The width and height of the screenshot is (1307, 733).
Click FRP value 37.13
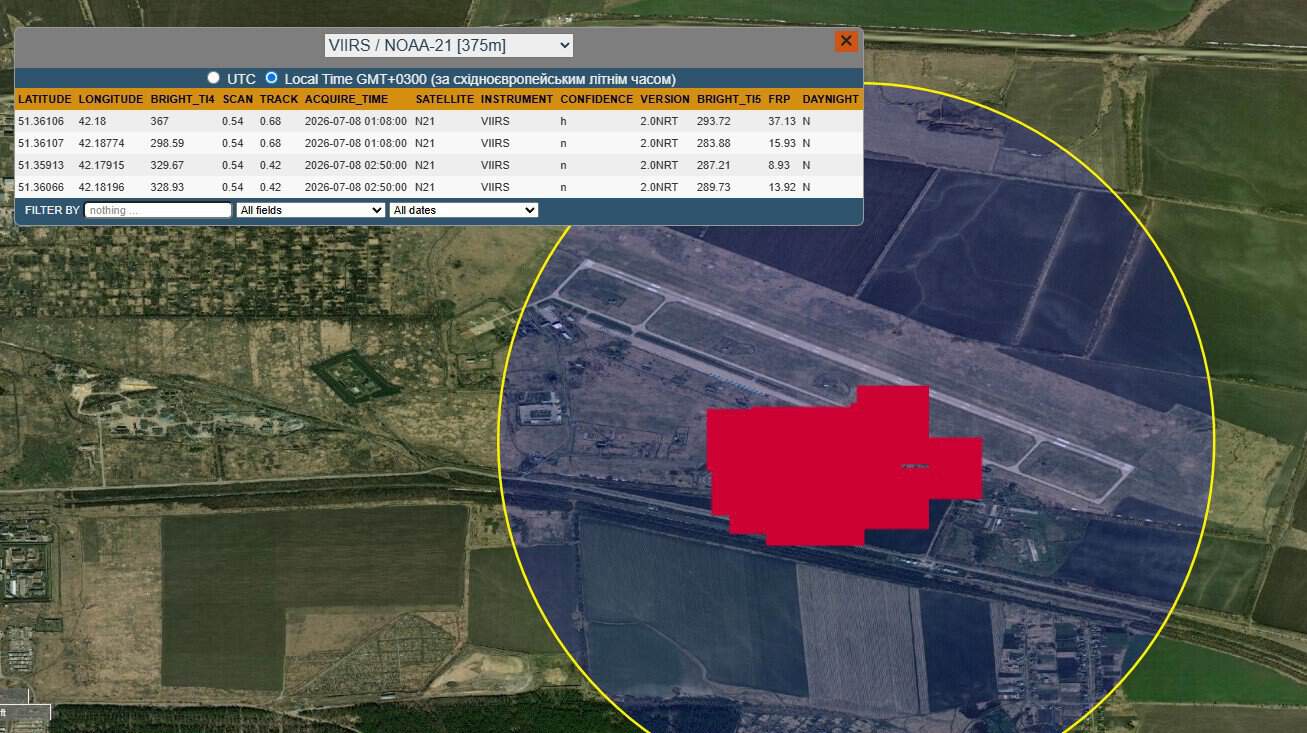tap(782, 121)
